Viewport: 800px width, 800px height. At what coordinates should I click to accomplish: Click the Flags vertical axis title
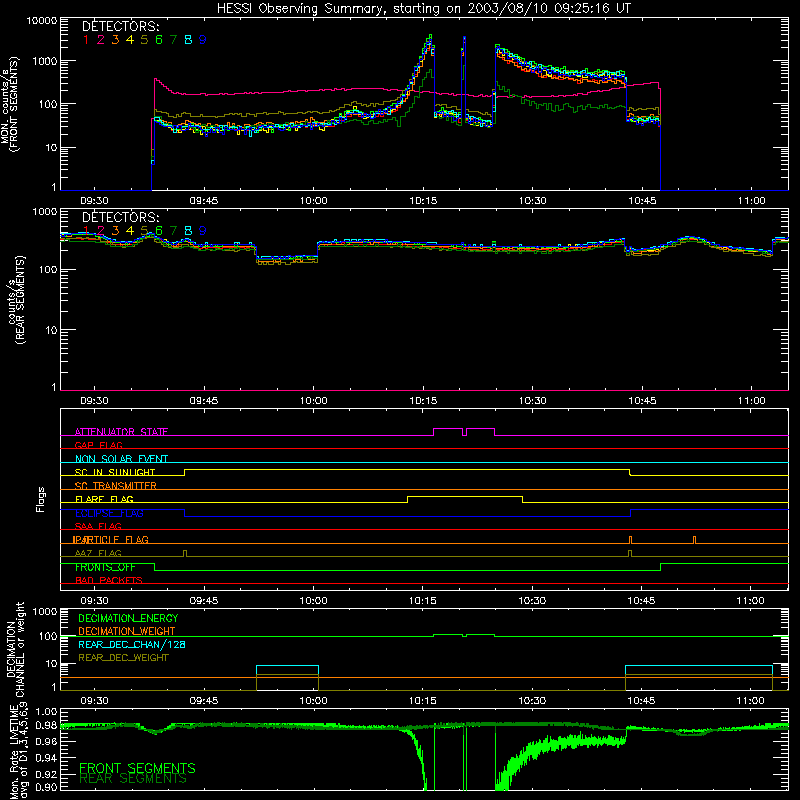(41, 499)
